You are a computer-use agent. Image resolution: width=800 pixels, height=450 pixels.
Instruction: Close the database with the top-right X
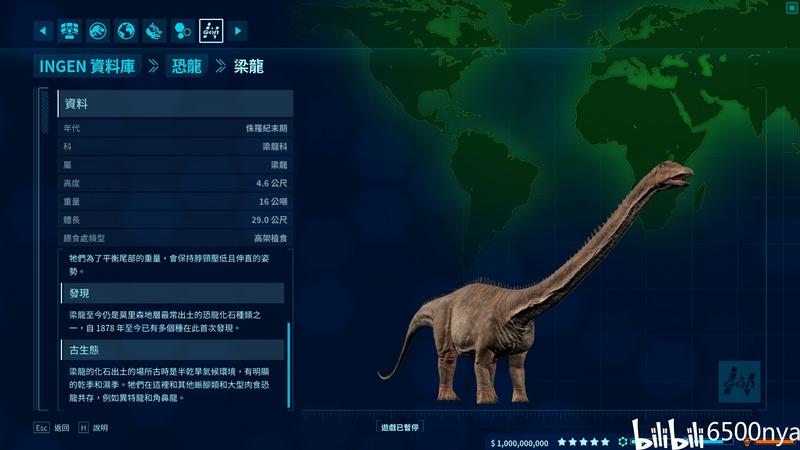click(793, 8)
